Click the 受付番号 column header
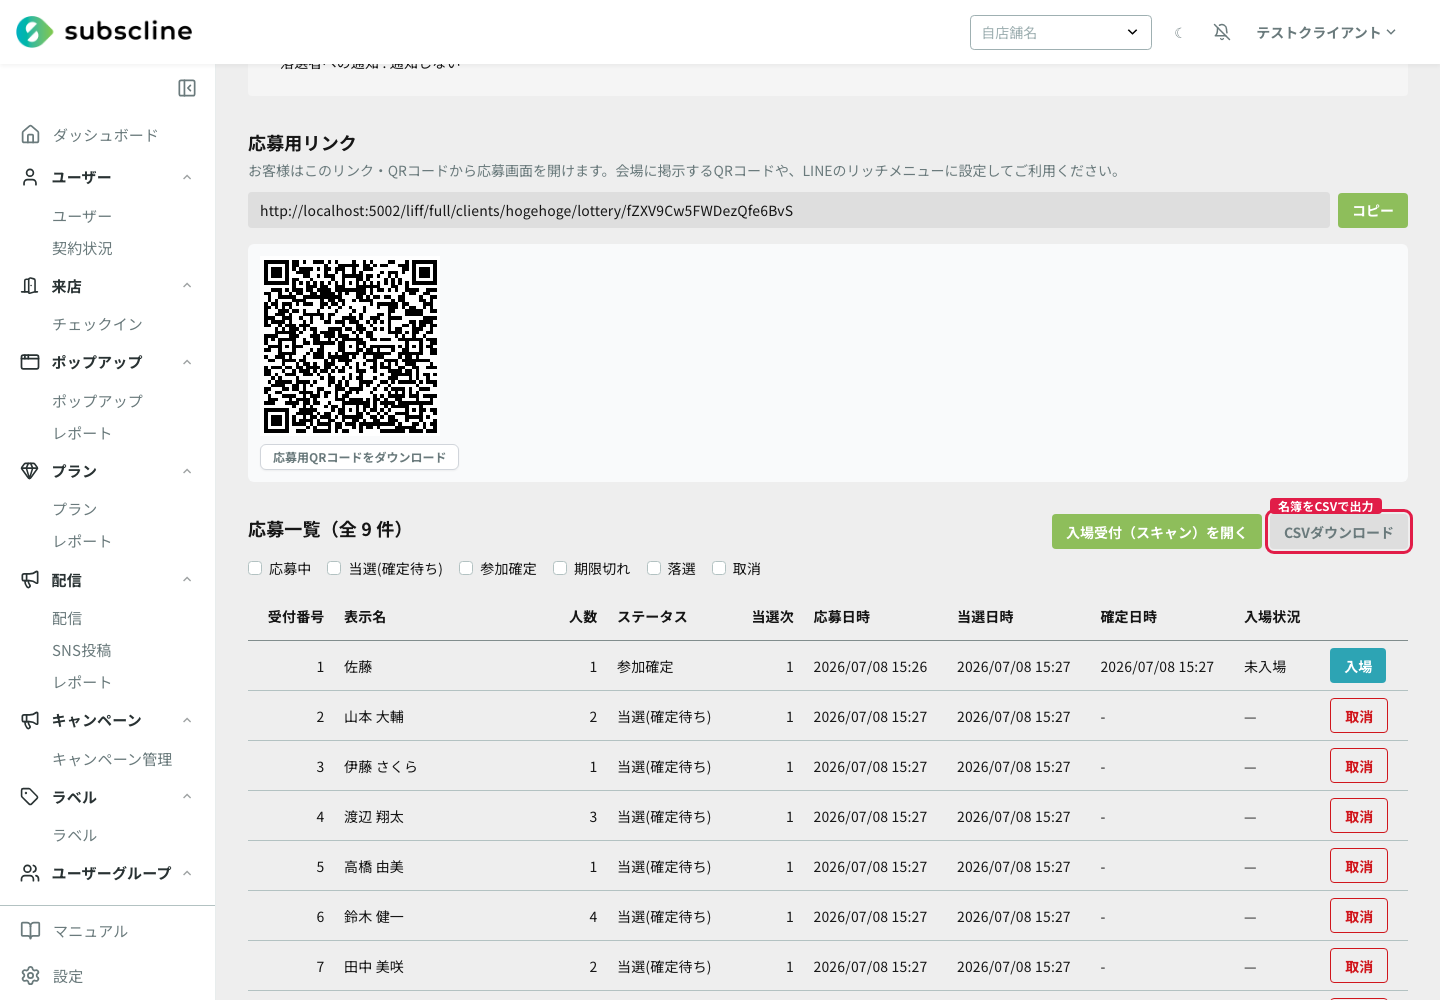This screenshot has height=1000, width=1440. (296, 617)
